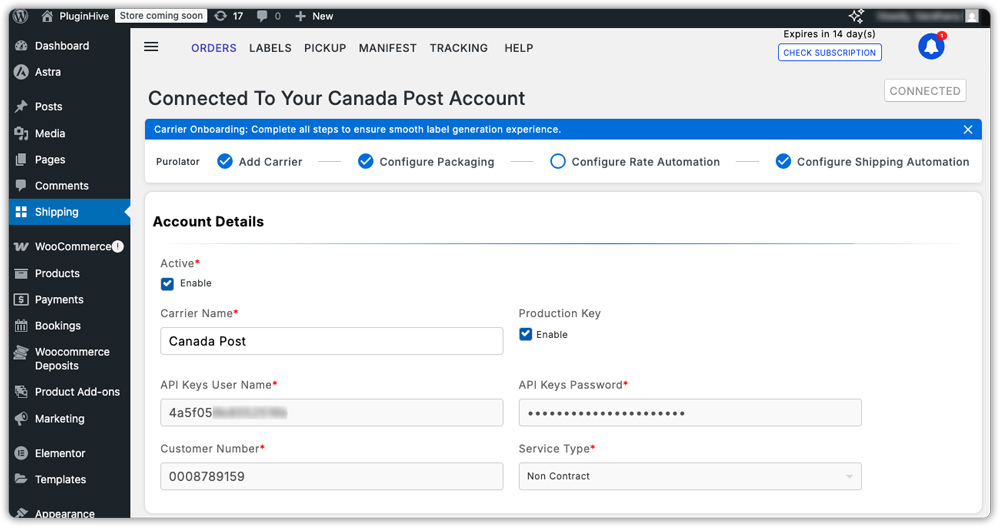Select Configure Shipping Automation step circle
1000x529 pixels.
(783, 161)
